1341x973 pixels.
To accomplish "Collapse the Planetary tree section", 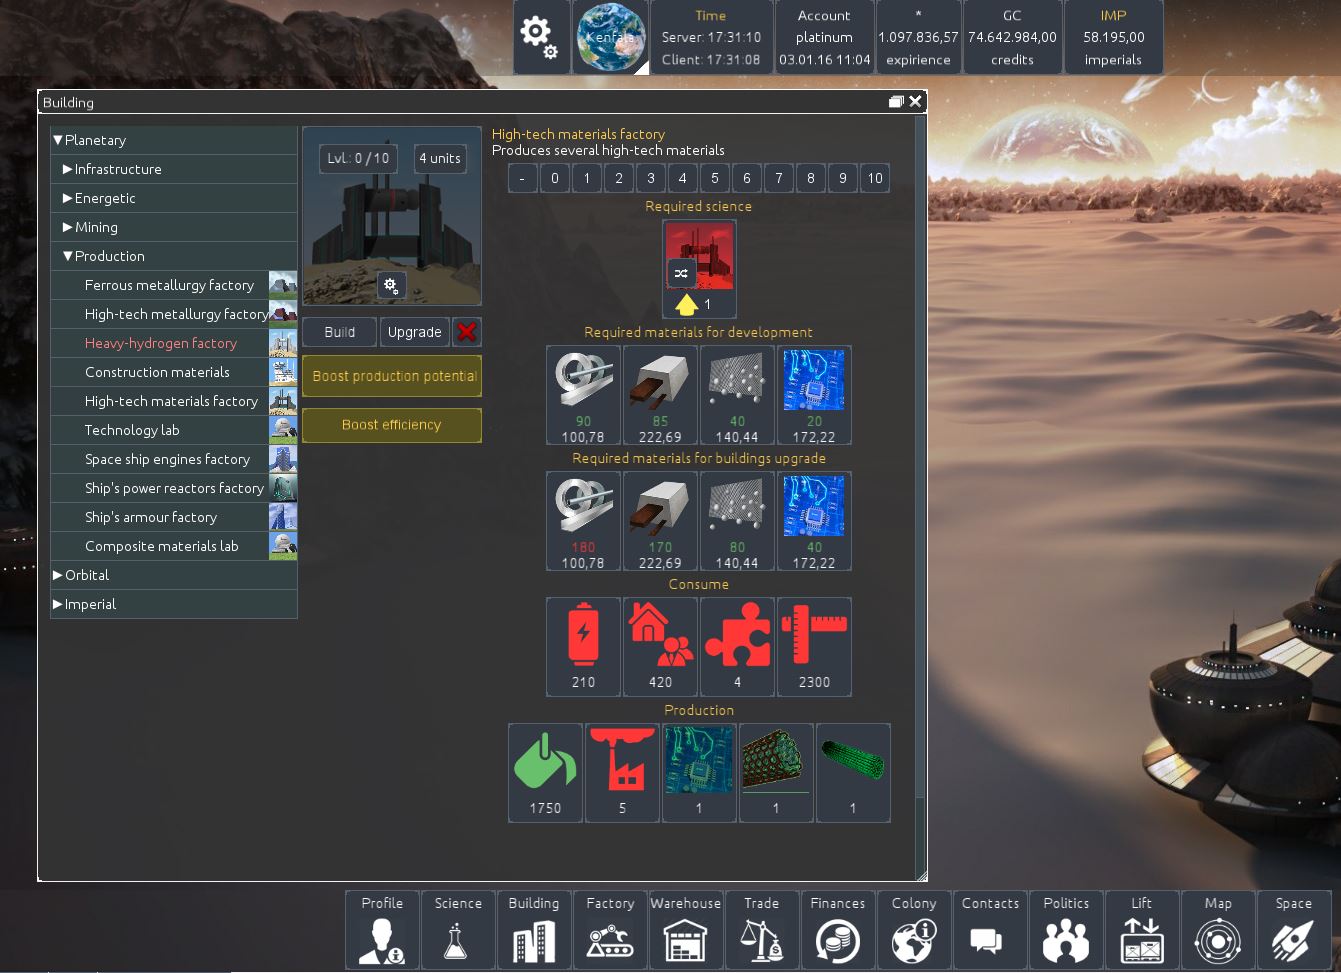I will [x=58, y=141].
